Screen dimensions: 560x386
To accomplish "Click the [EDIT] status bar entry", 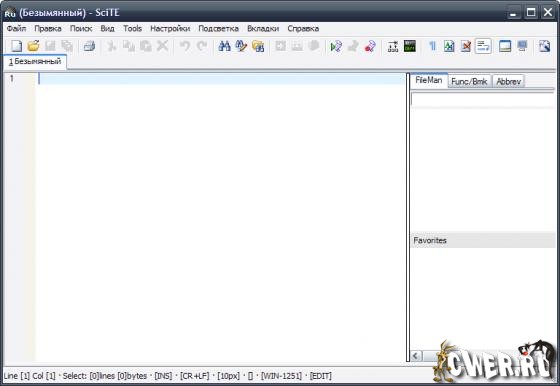I will pos(321,376).
